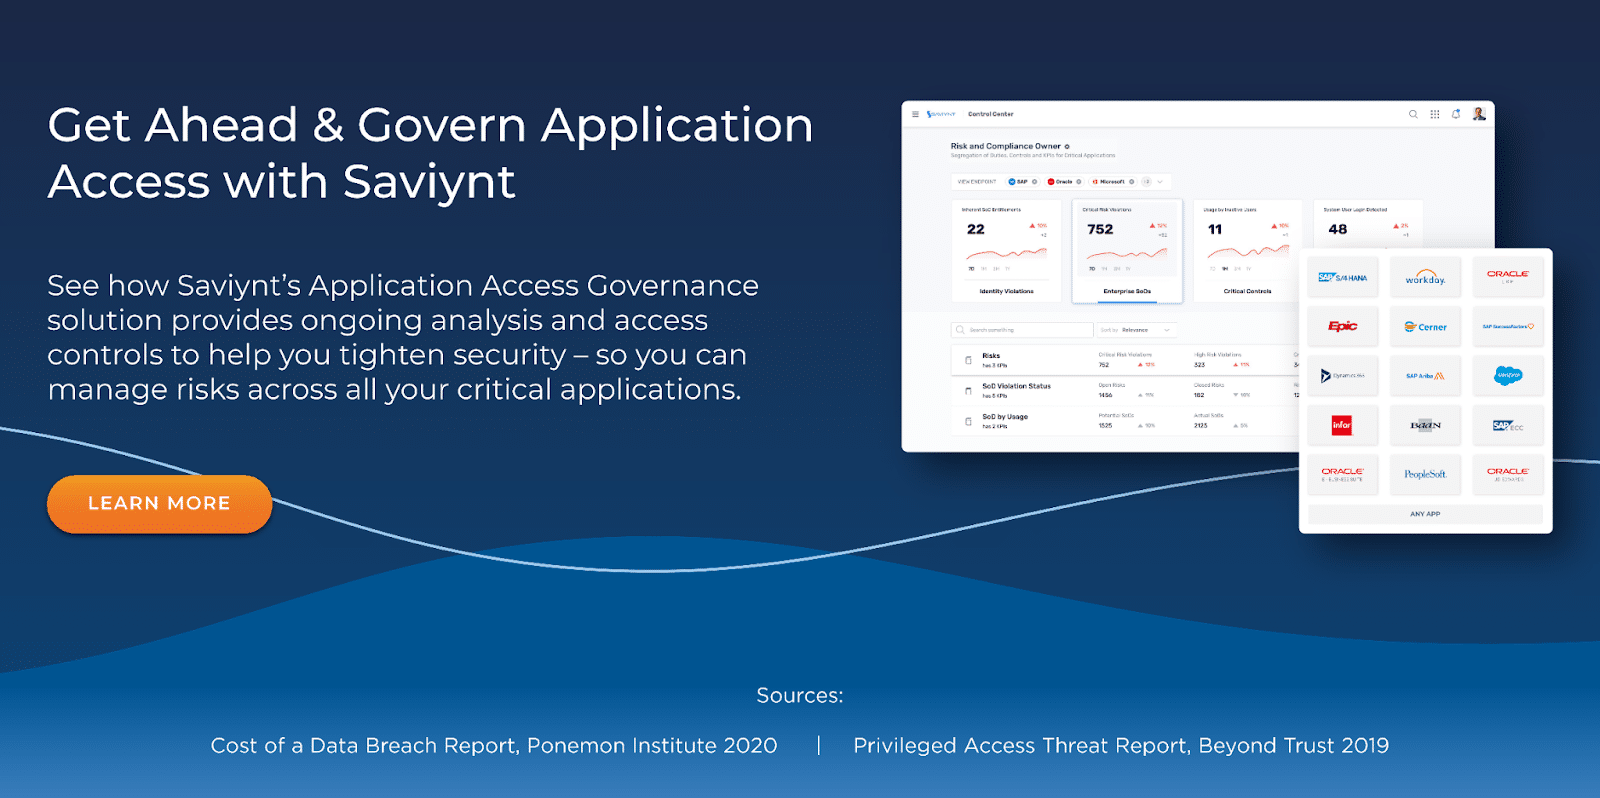Open the apps grid icon in header

(x=1435, y=114)
